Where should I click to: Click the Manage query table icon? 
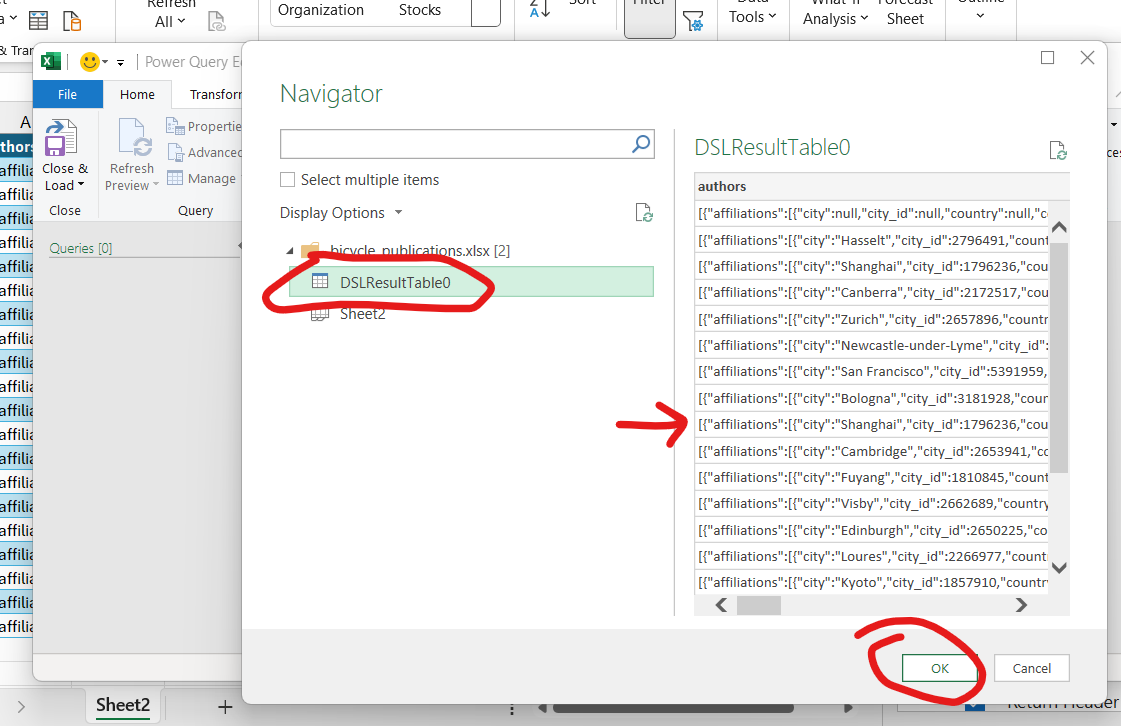click(175, 178)
